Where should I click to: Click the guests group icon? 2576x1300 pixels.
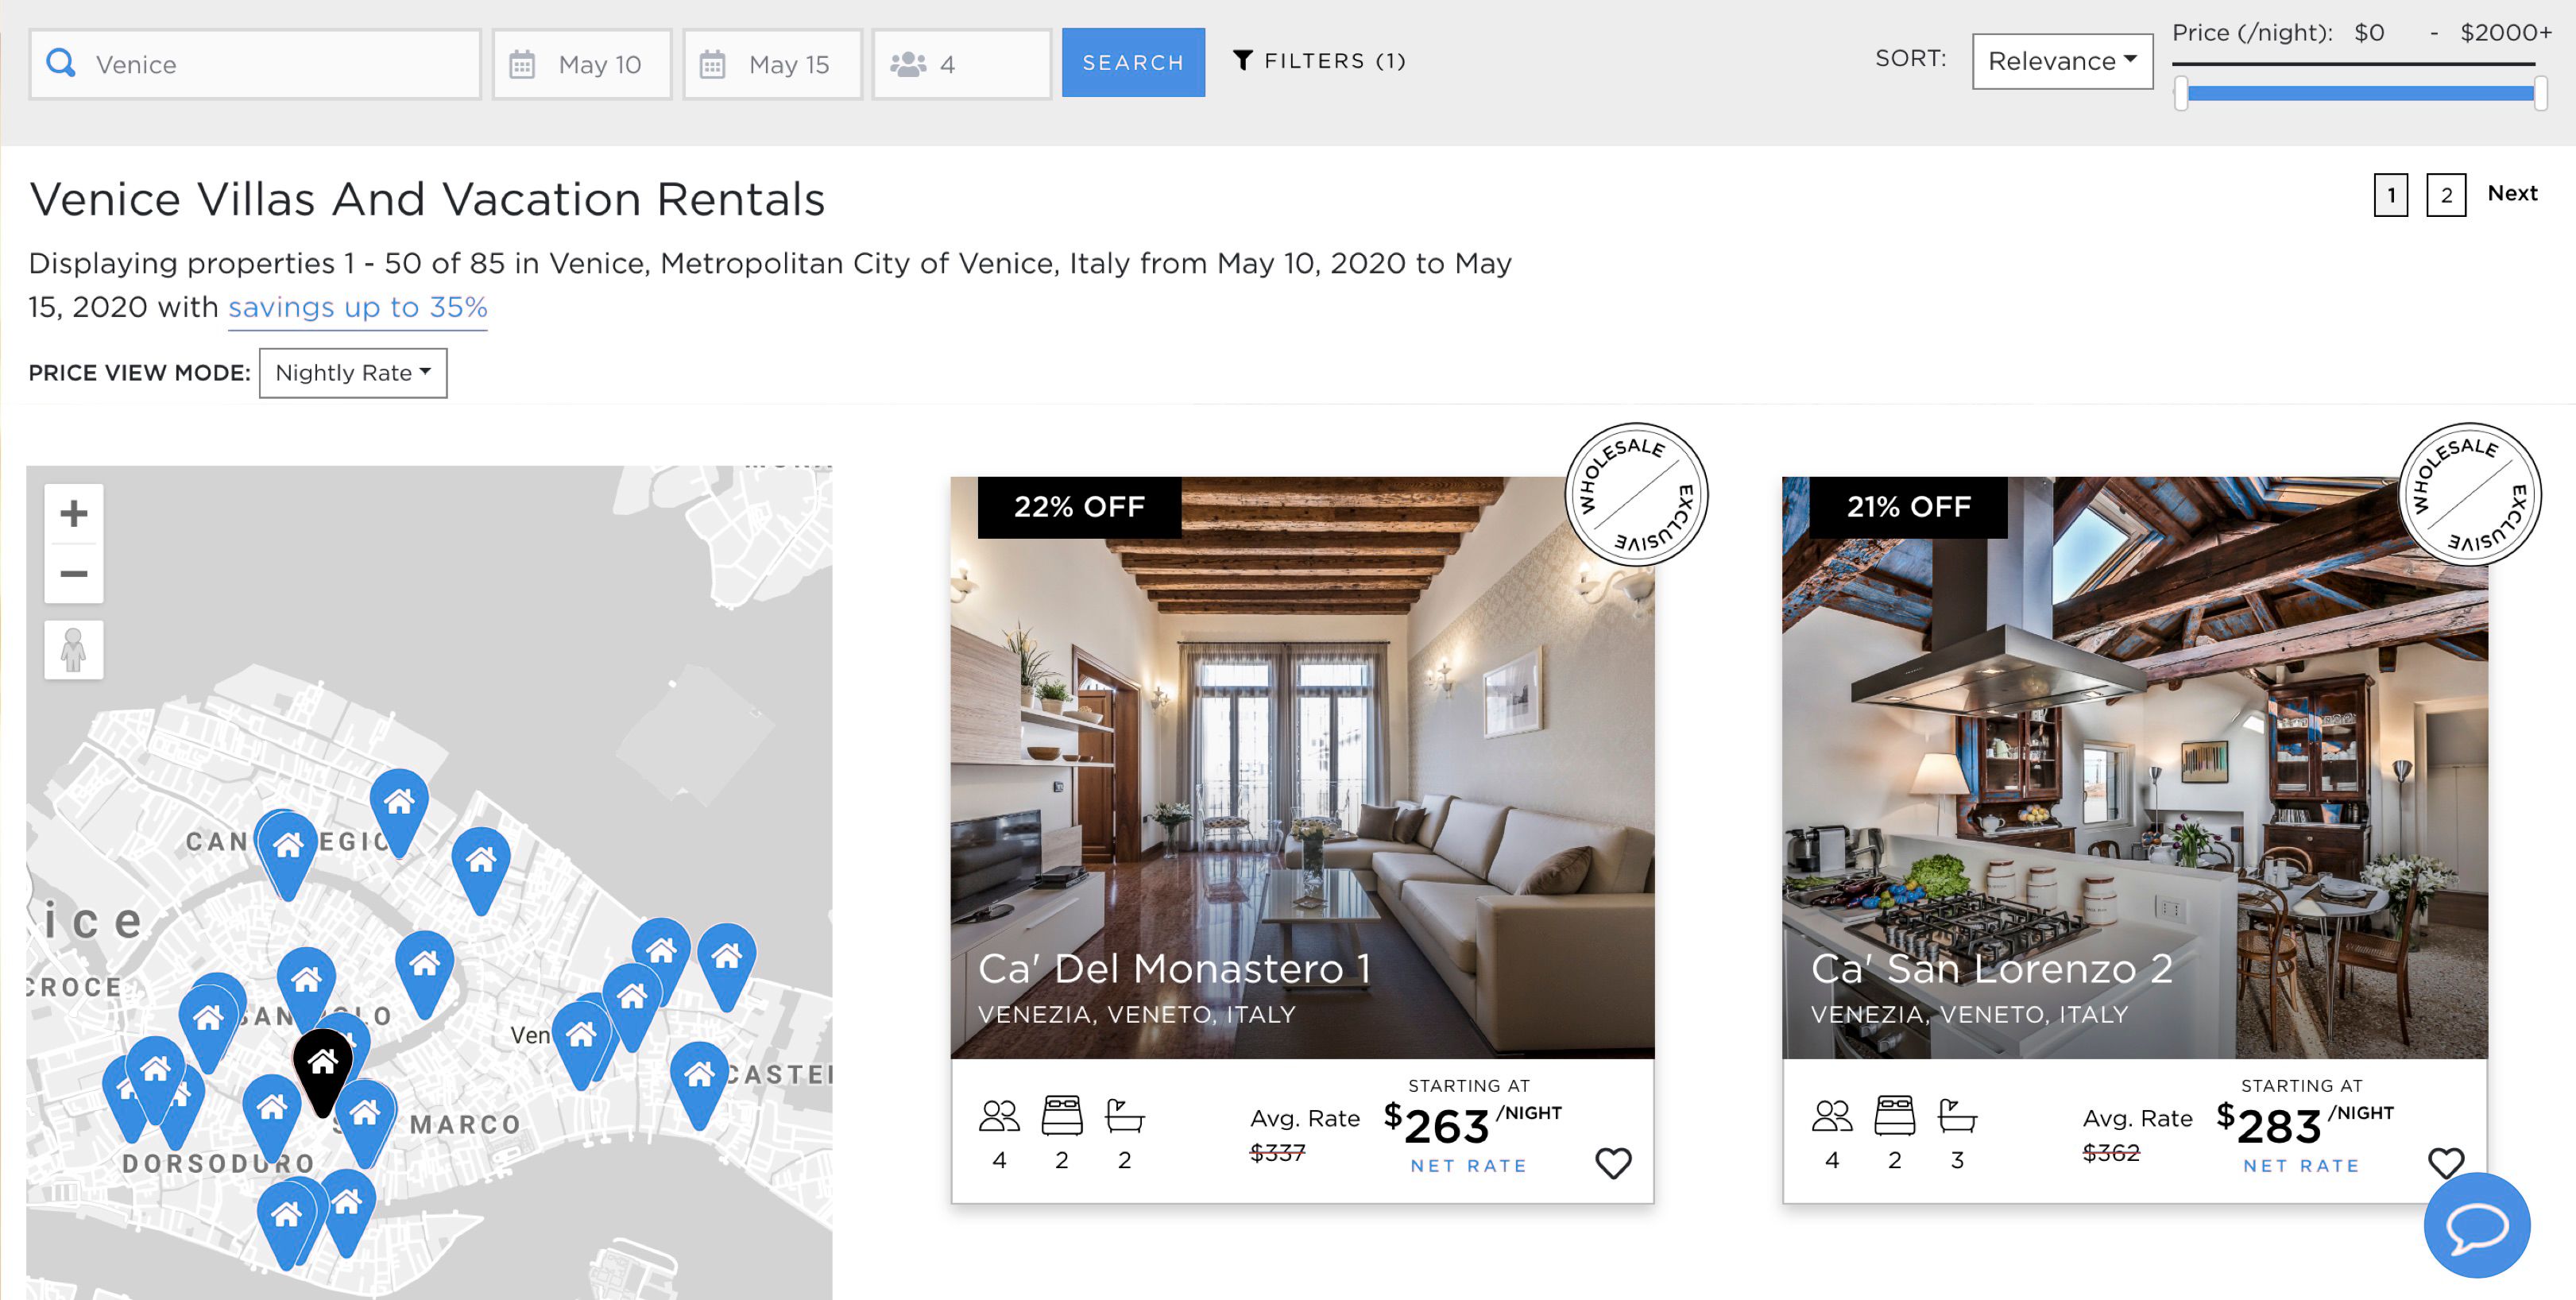click(908, 65)
